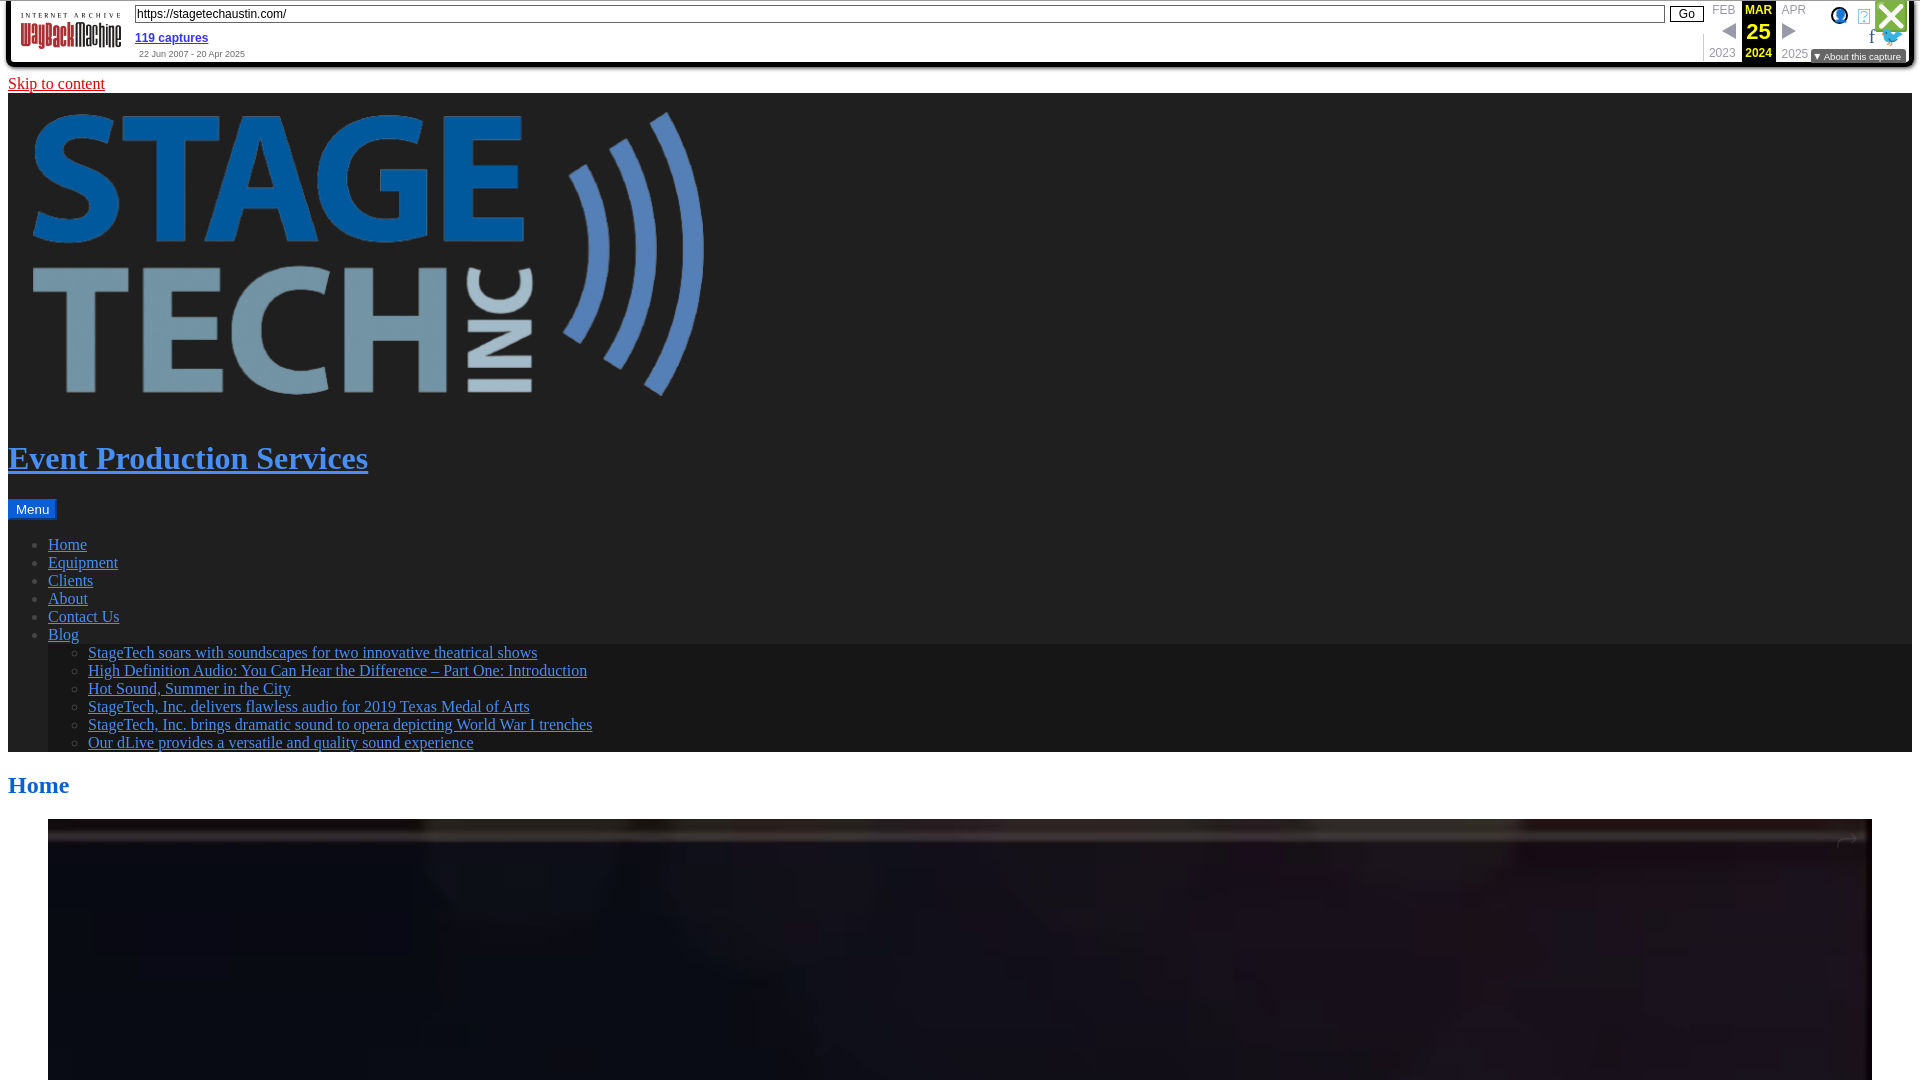This screenshot has width=1920, height=1080.
Task: Close the Wayback toolbar with the green X
Action: pos(1891,15)
